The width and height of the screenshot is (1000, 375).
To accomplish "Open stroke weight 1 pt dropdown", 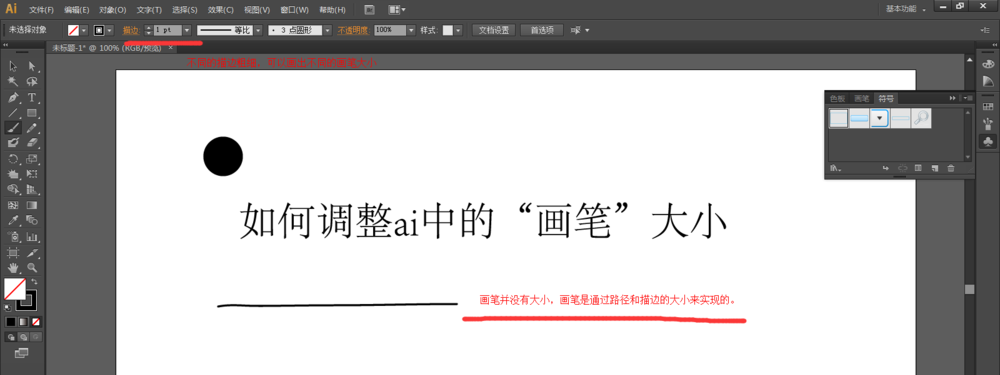I will point(187,30).
